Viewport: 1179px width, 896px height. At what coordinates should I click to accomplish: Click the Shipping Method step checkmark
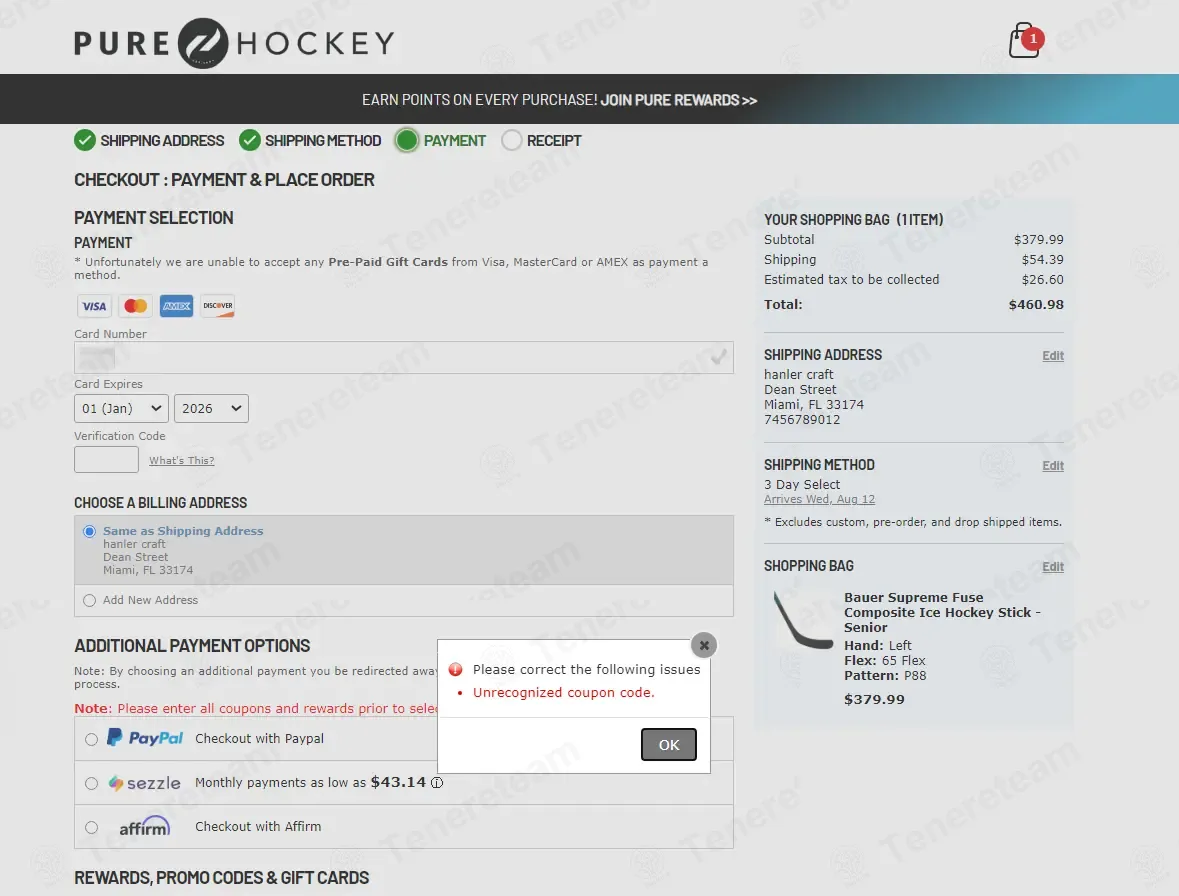click(250, 141)
